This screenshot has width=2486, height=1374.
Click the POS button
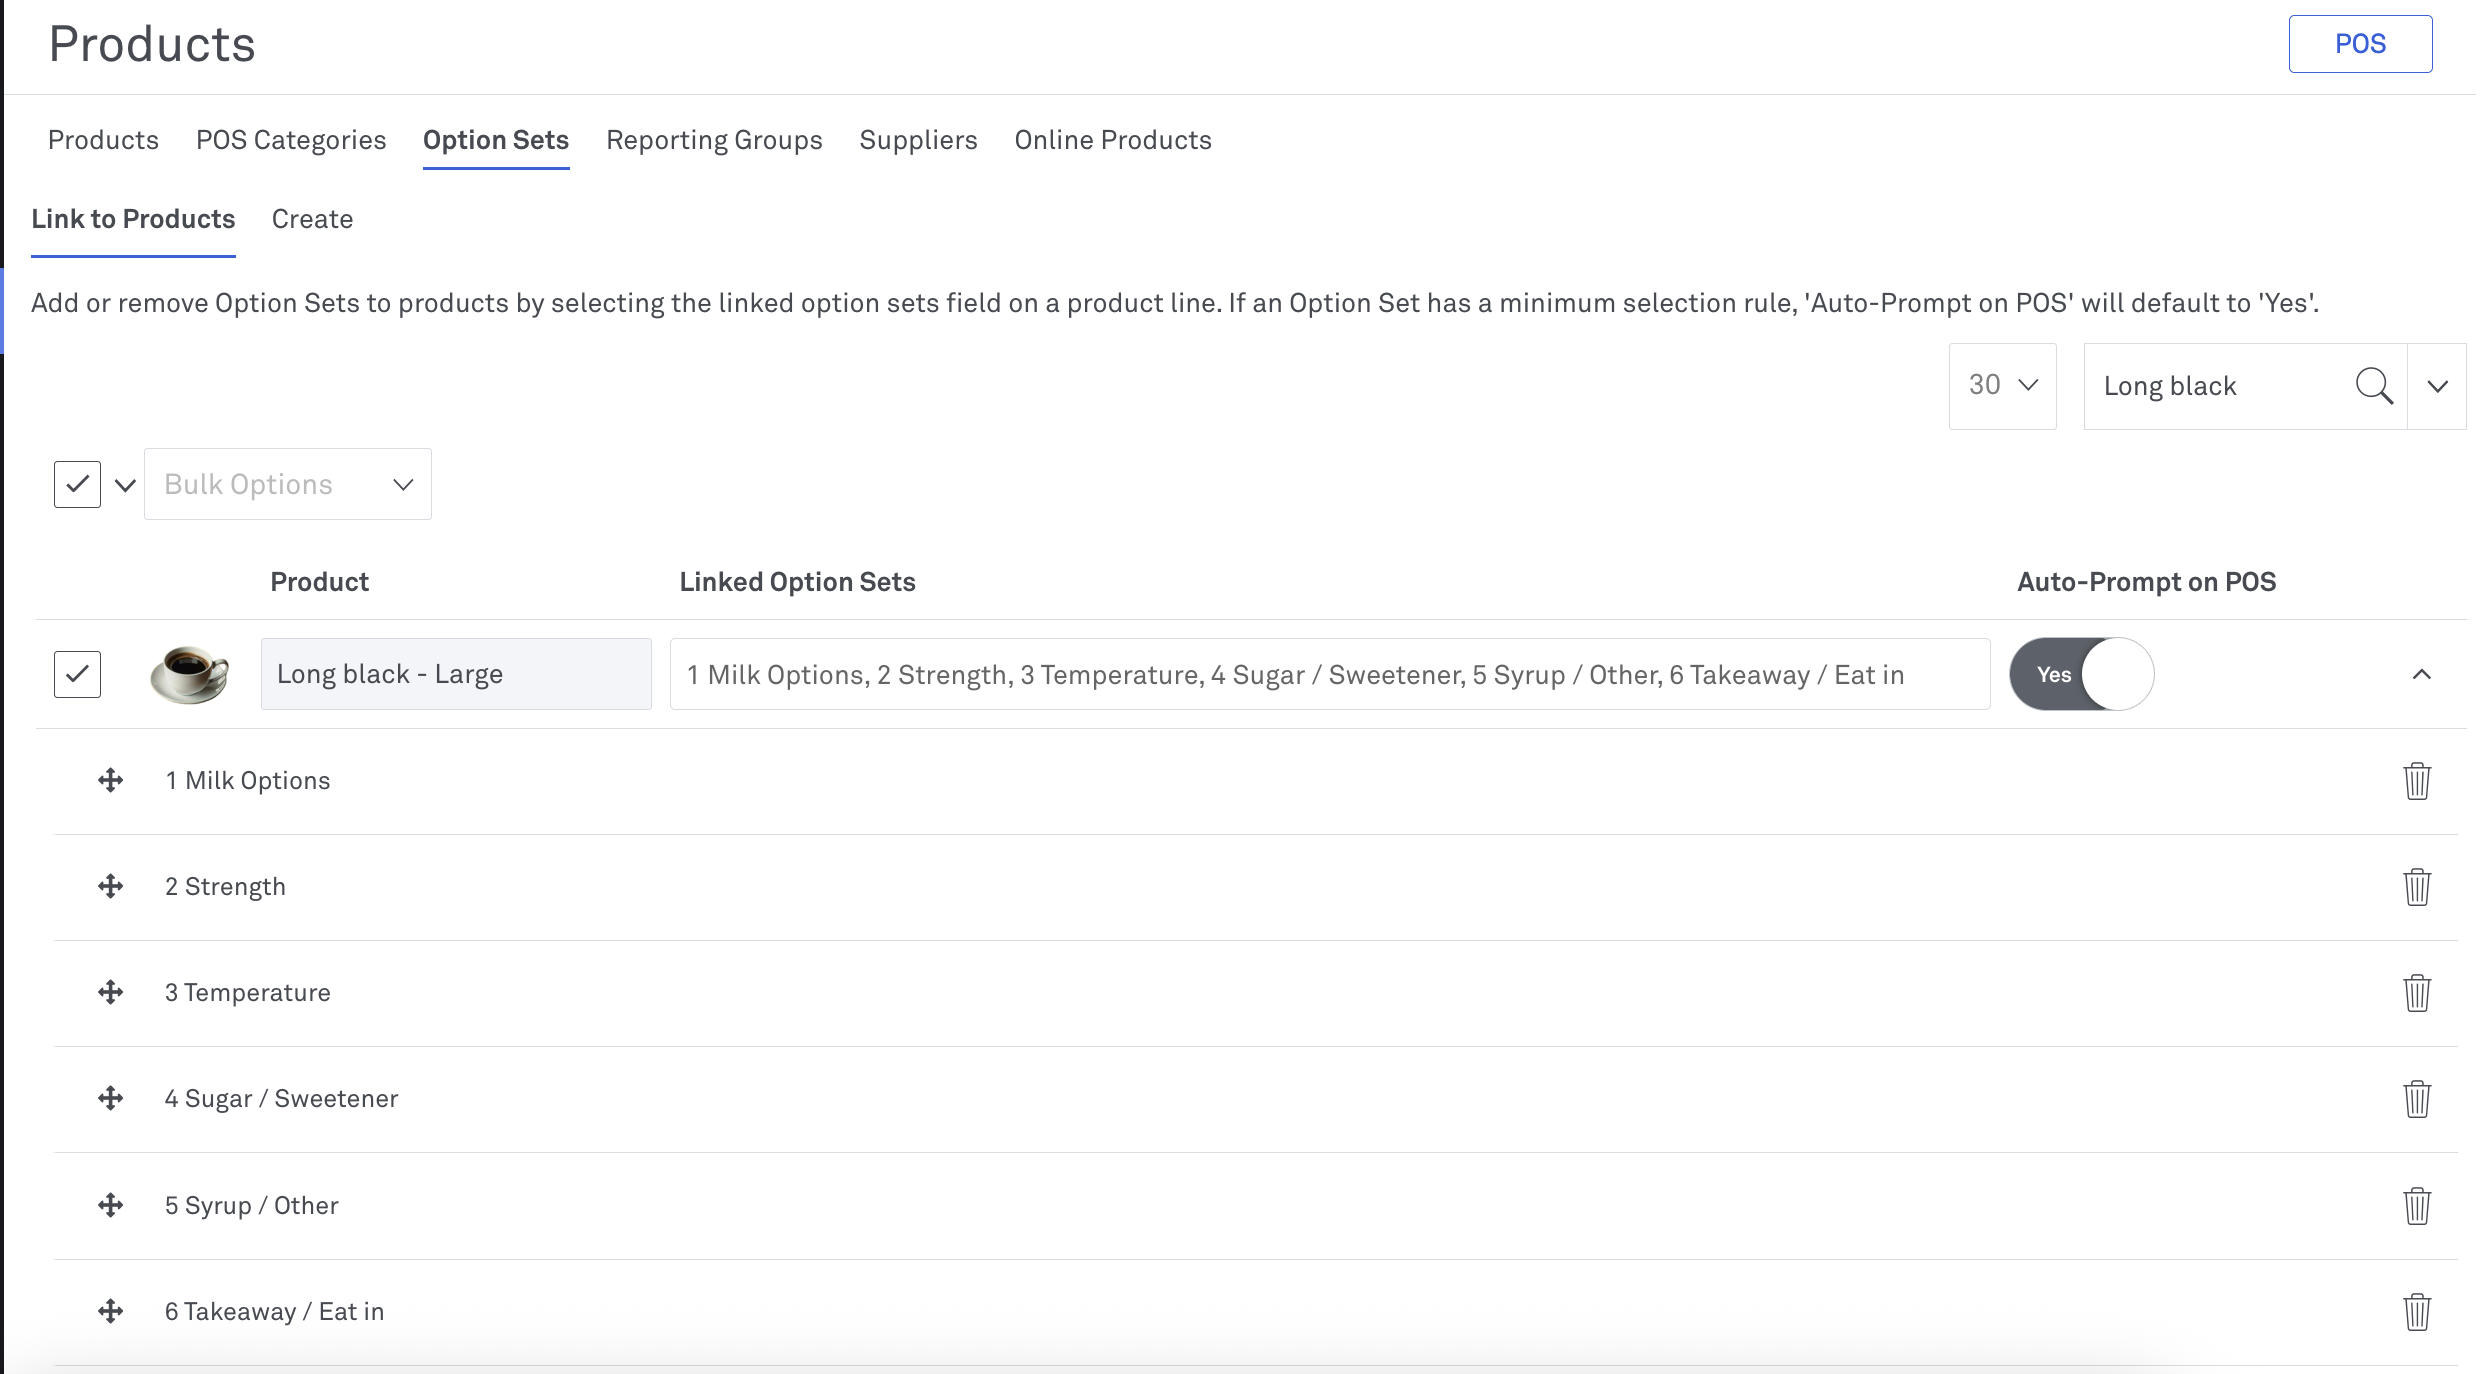(2360, 44)
